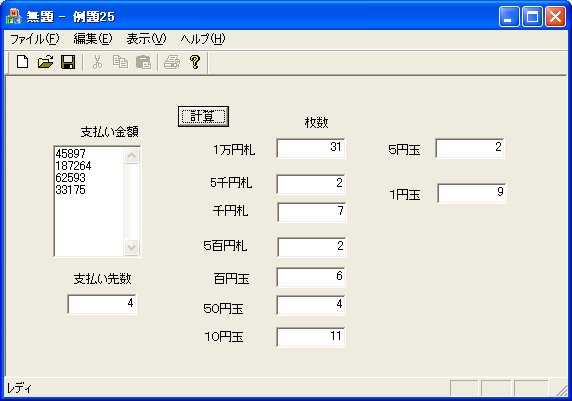
Task: Open the 表示(V) menu
Action: point(146,39)
